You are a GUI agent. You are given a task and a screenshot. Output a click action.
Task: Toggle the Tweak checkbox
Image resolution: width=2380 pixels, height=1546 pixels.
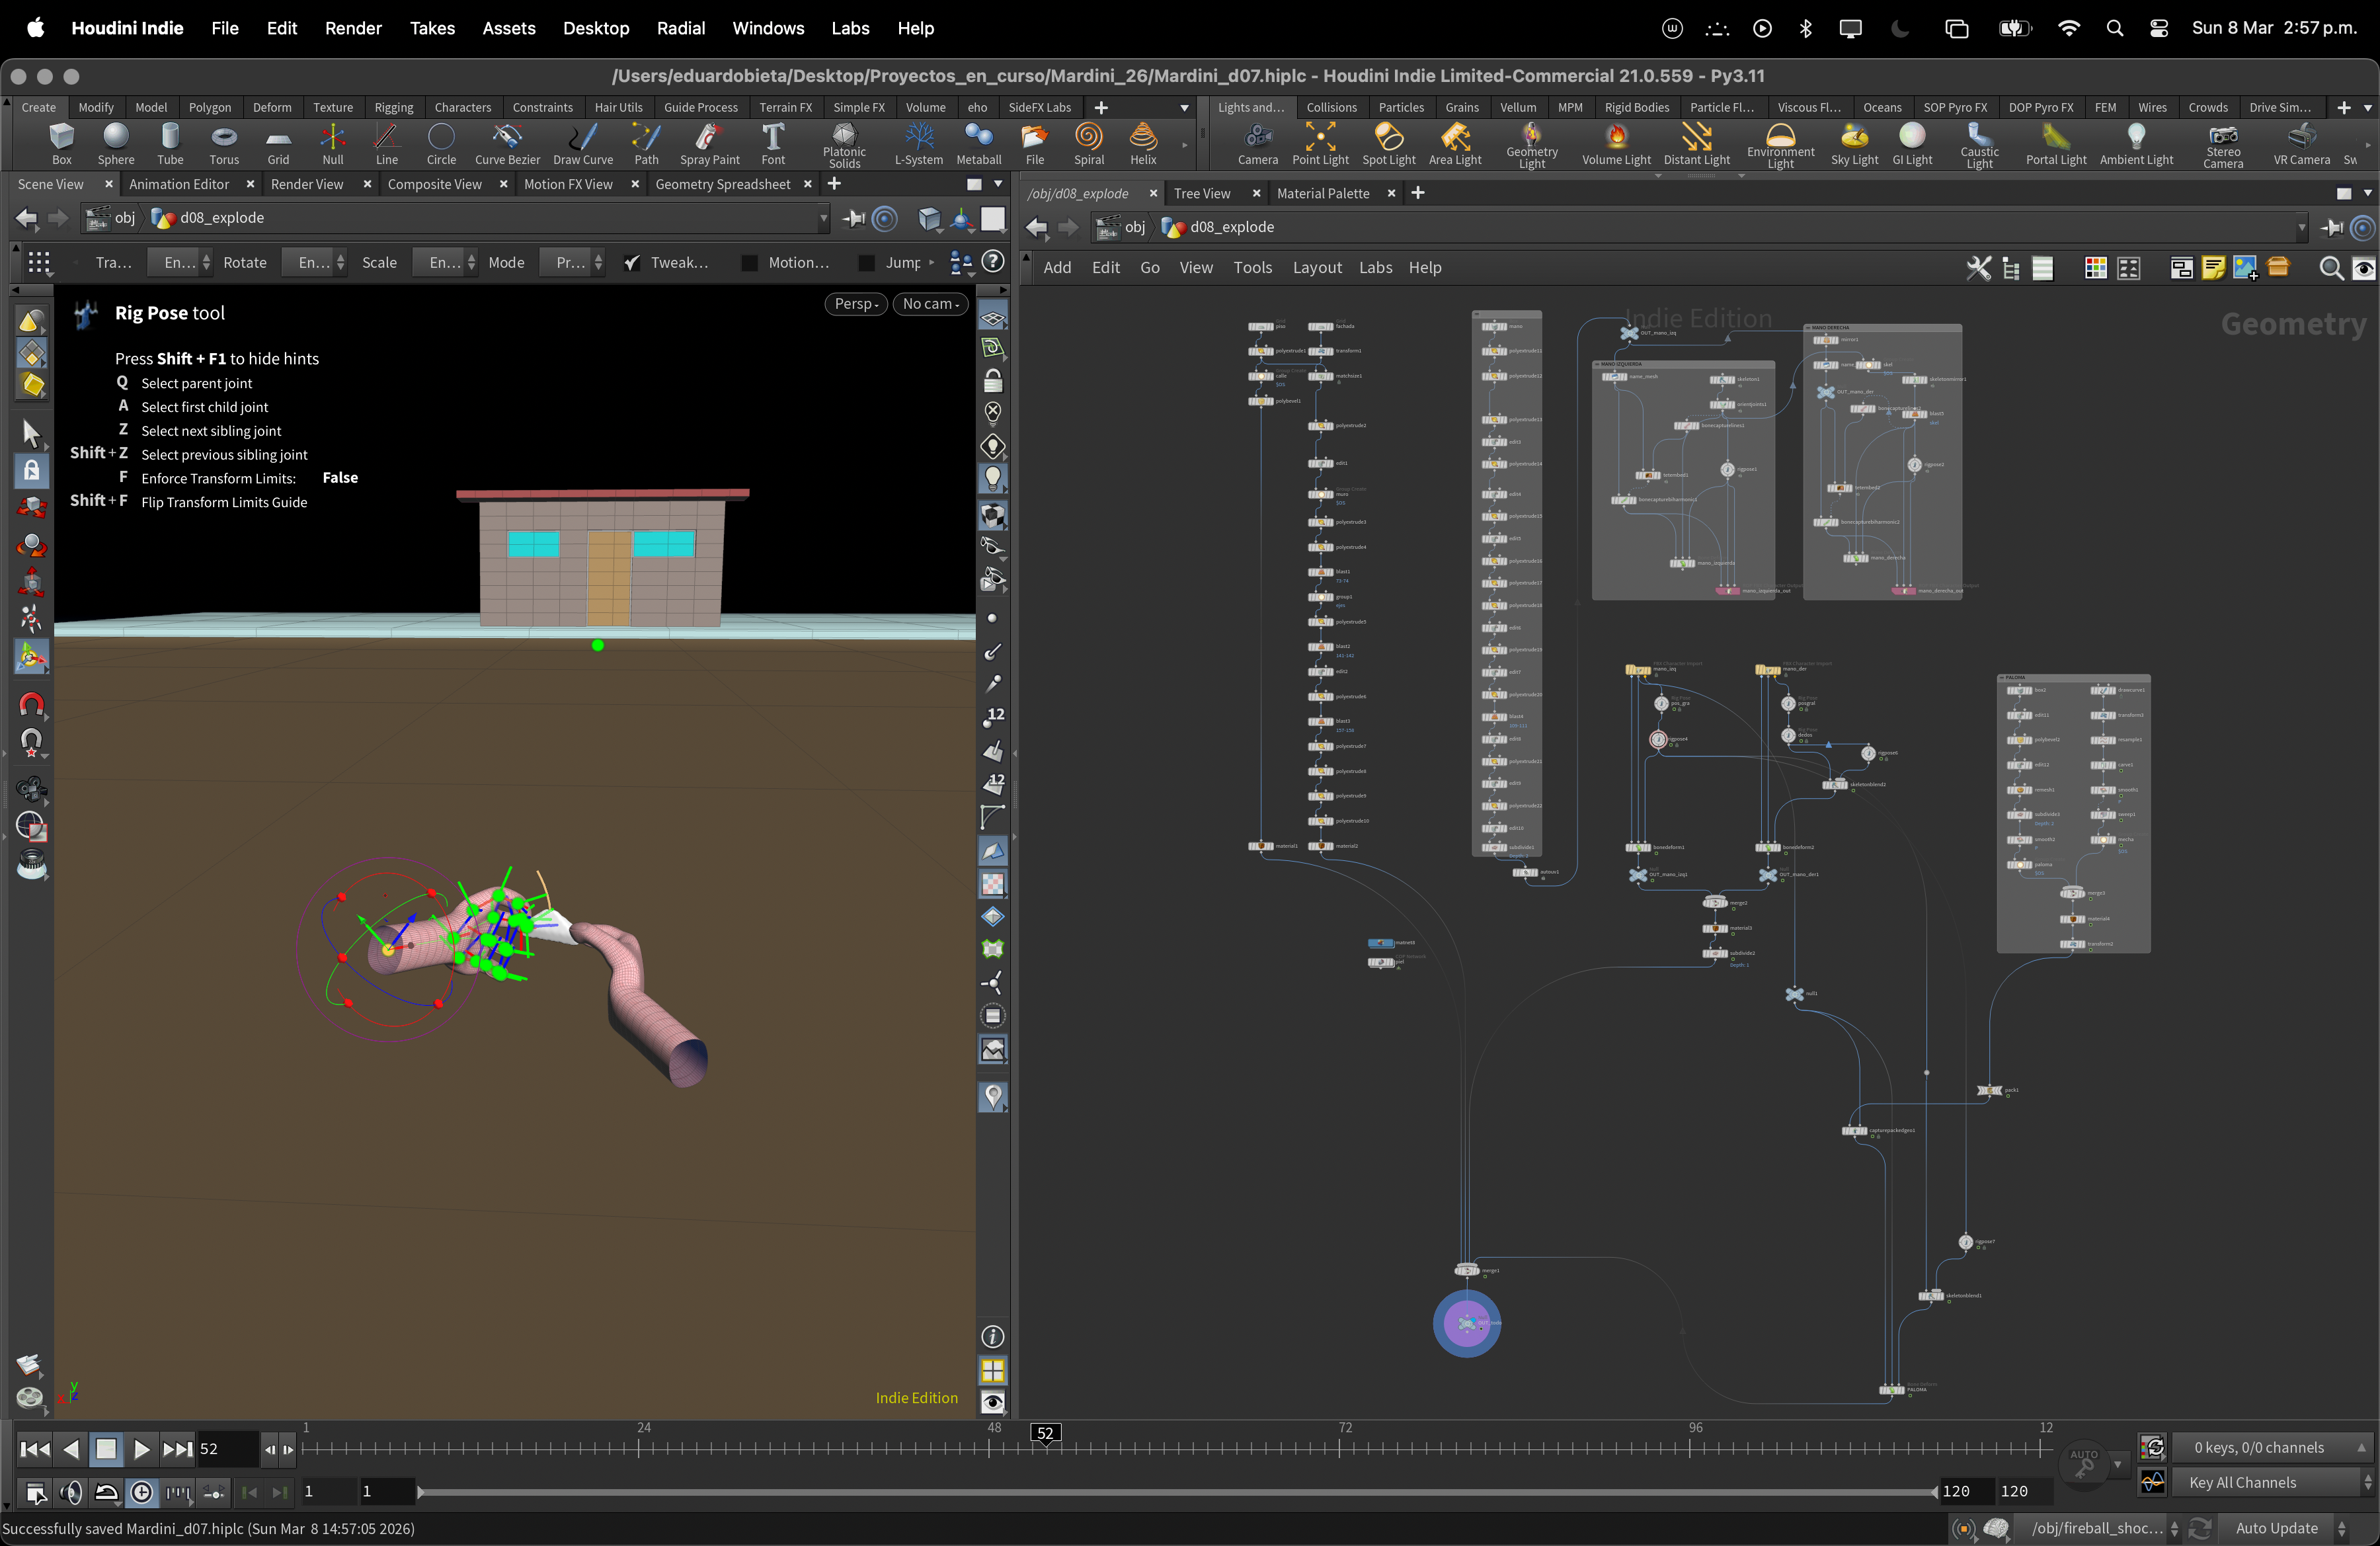(631, 263)
